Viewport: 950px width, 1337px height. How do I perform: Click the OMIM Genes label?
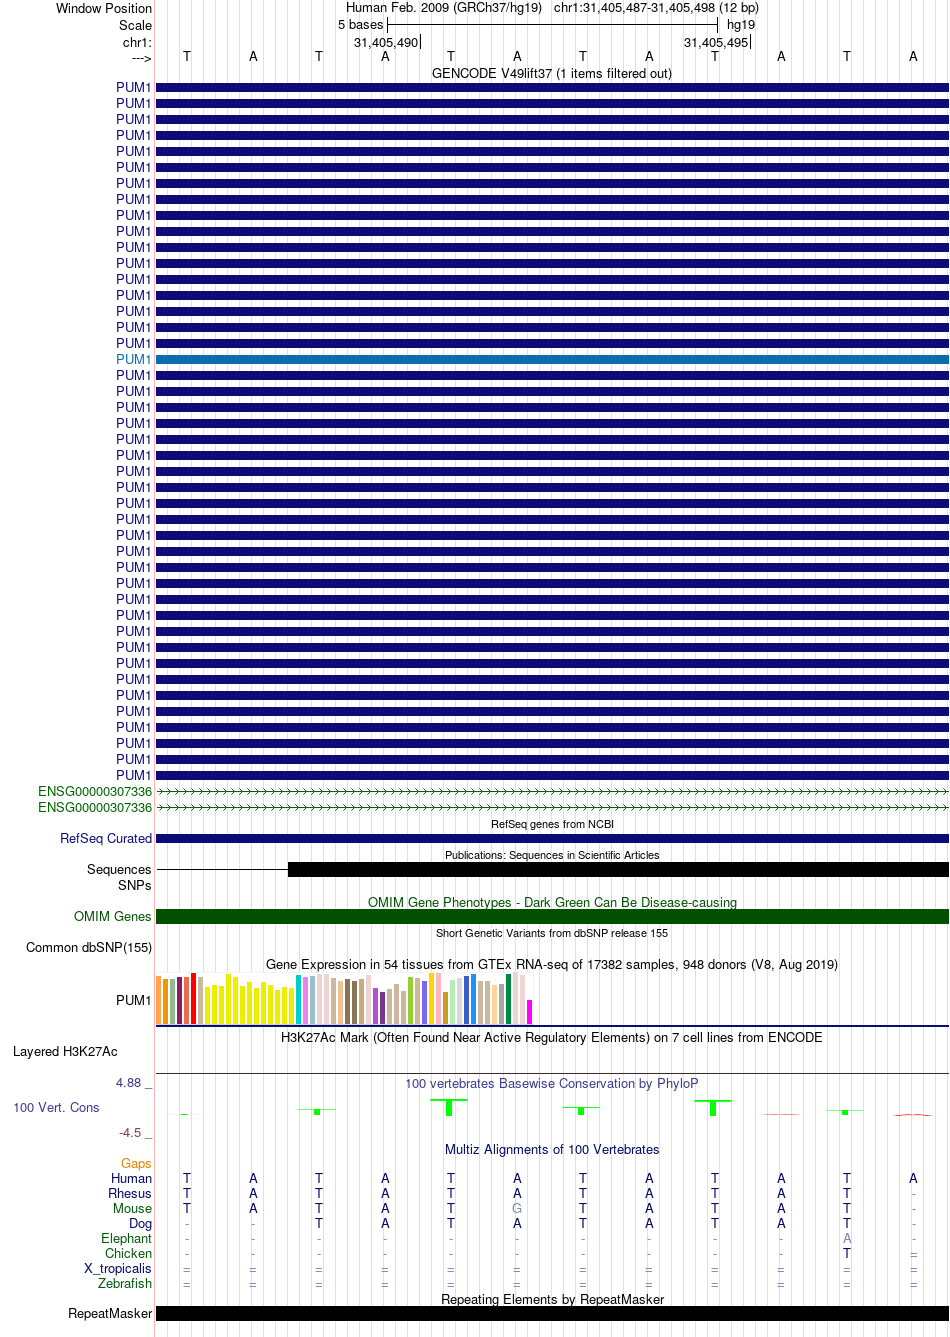(113, 916)
